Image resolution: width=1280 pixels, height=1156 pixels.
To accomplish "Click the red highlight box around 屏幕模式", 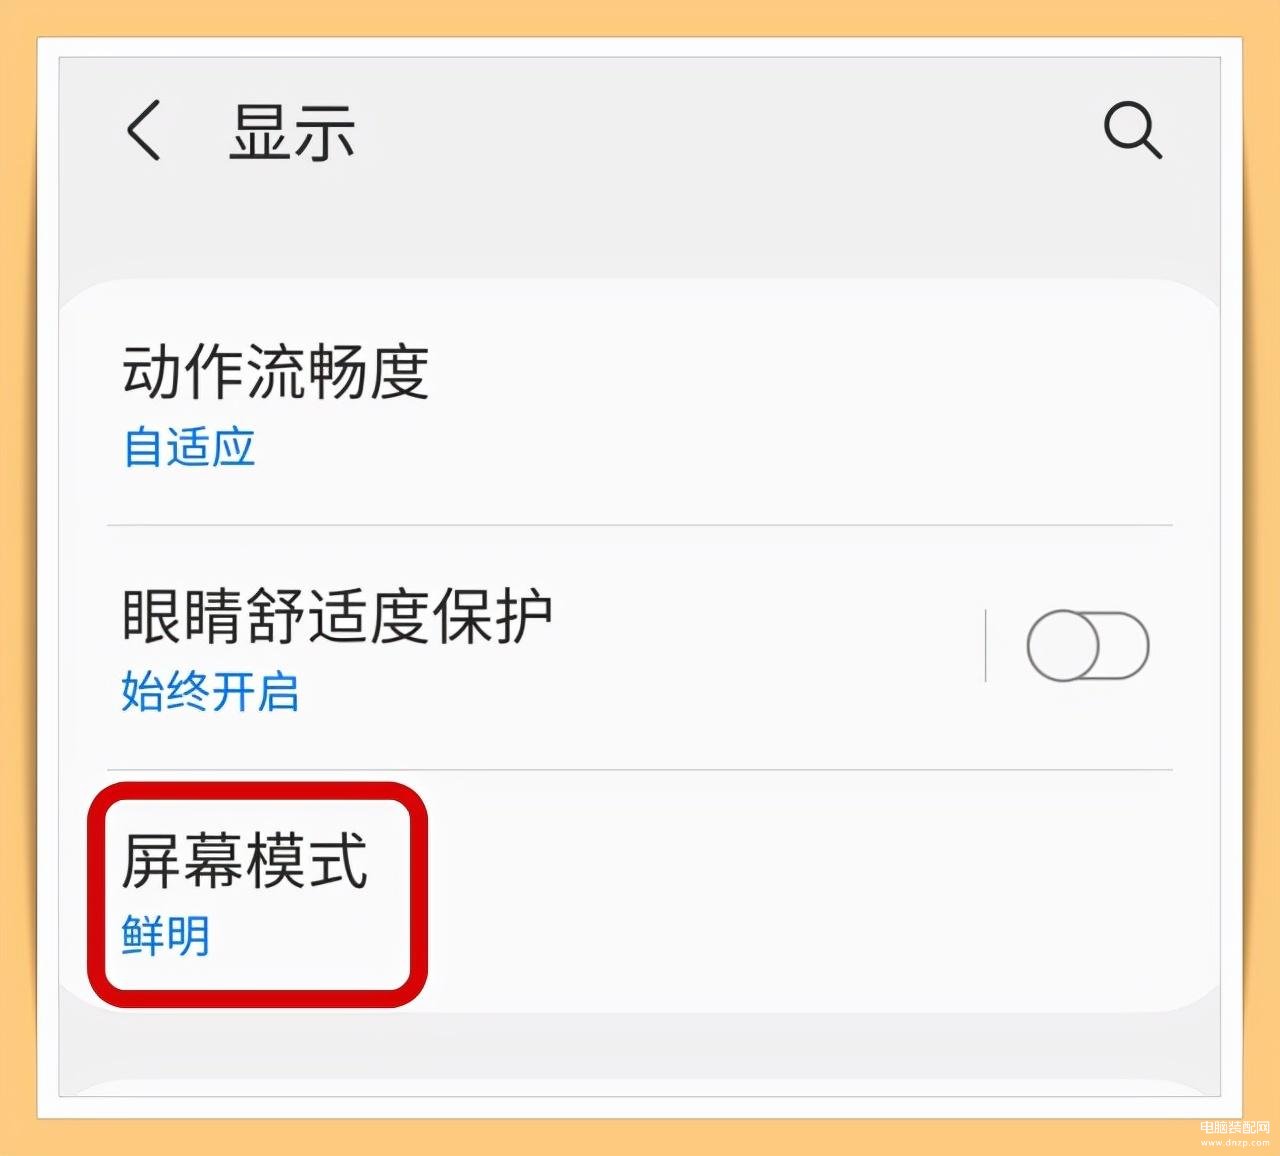I will coord(258,894).
